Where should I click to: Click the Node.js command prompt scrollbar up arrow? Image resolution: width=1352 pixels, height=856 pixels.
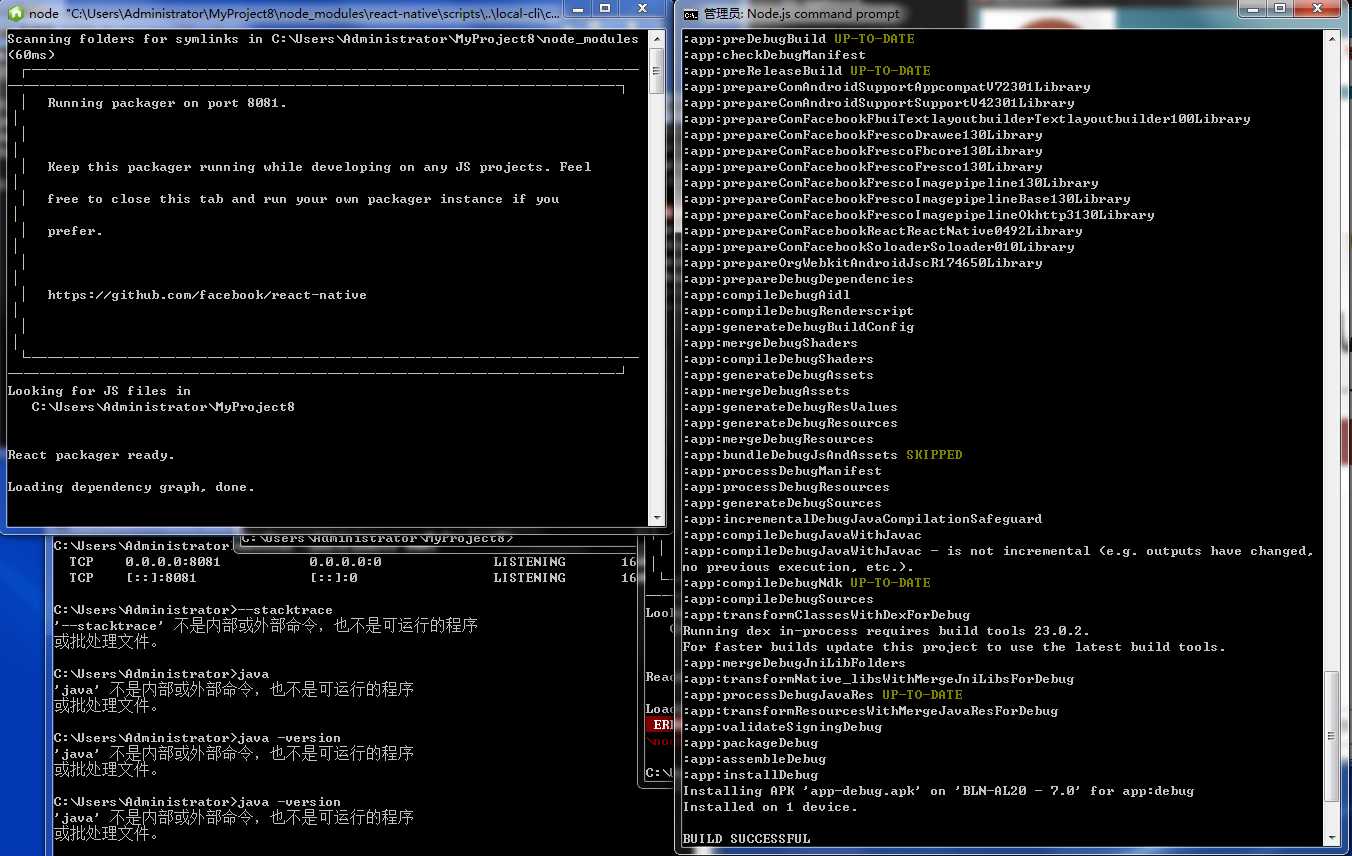point(1332,38)
